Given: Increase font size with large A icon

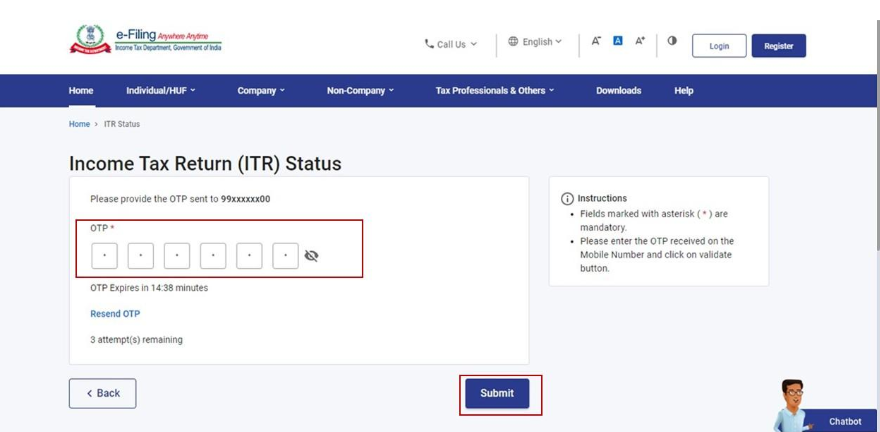Looking at the screenshot, I should (x=640, y=41).
